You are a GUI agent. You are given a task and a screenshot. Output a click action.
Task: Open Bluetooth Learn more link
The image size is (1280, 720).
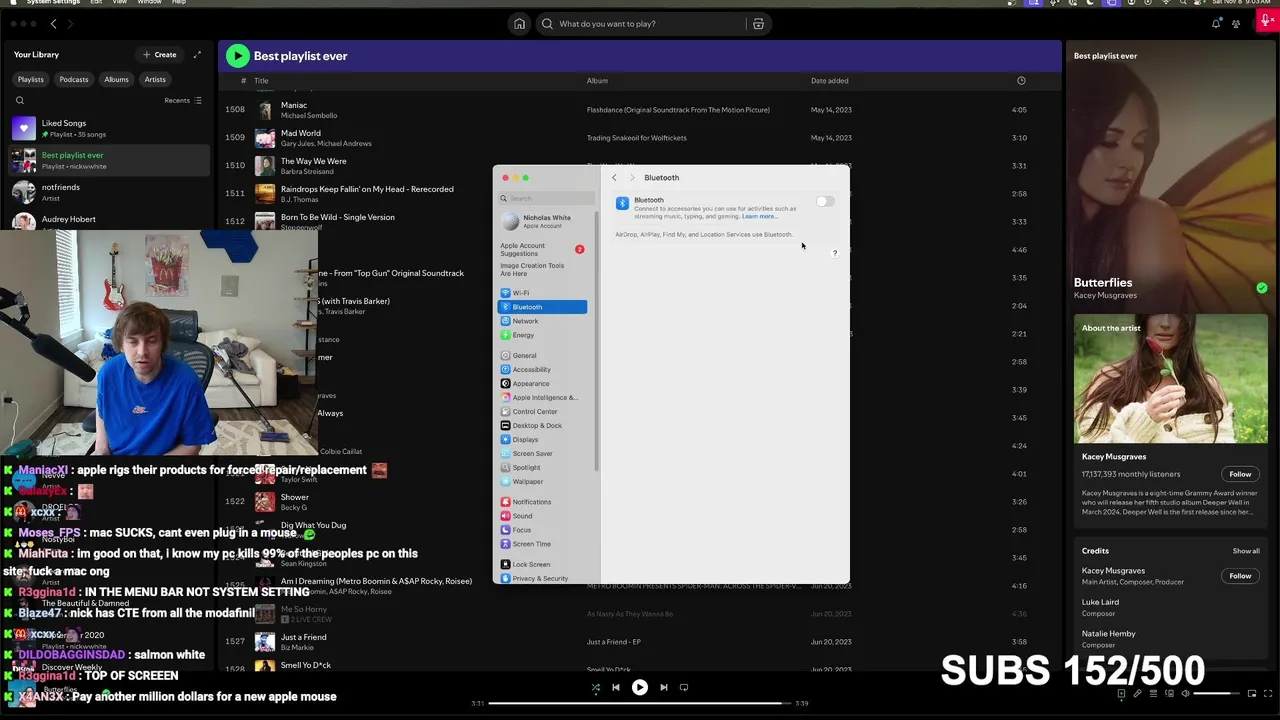tap(758, 216)
